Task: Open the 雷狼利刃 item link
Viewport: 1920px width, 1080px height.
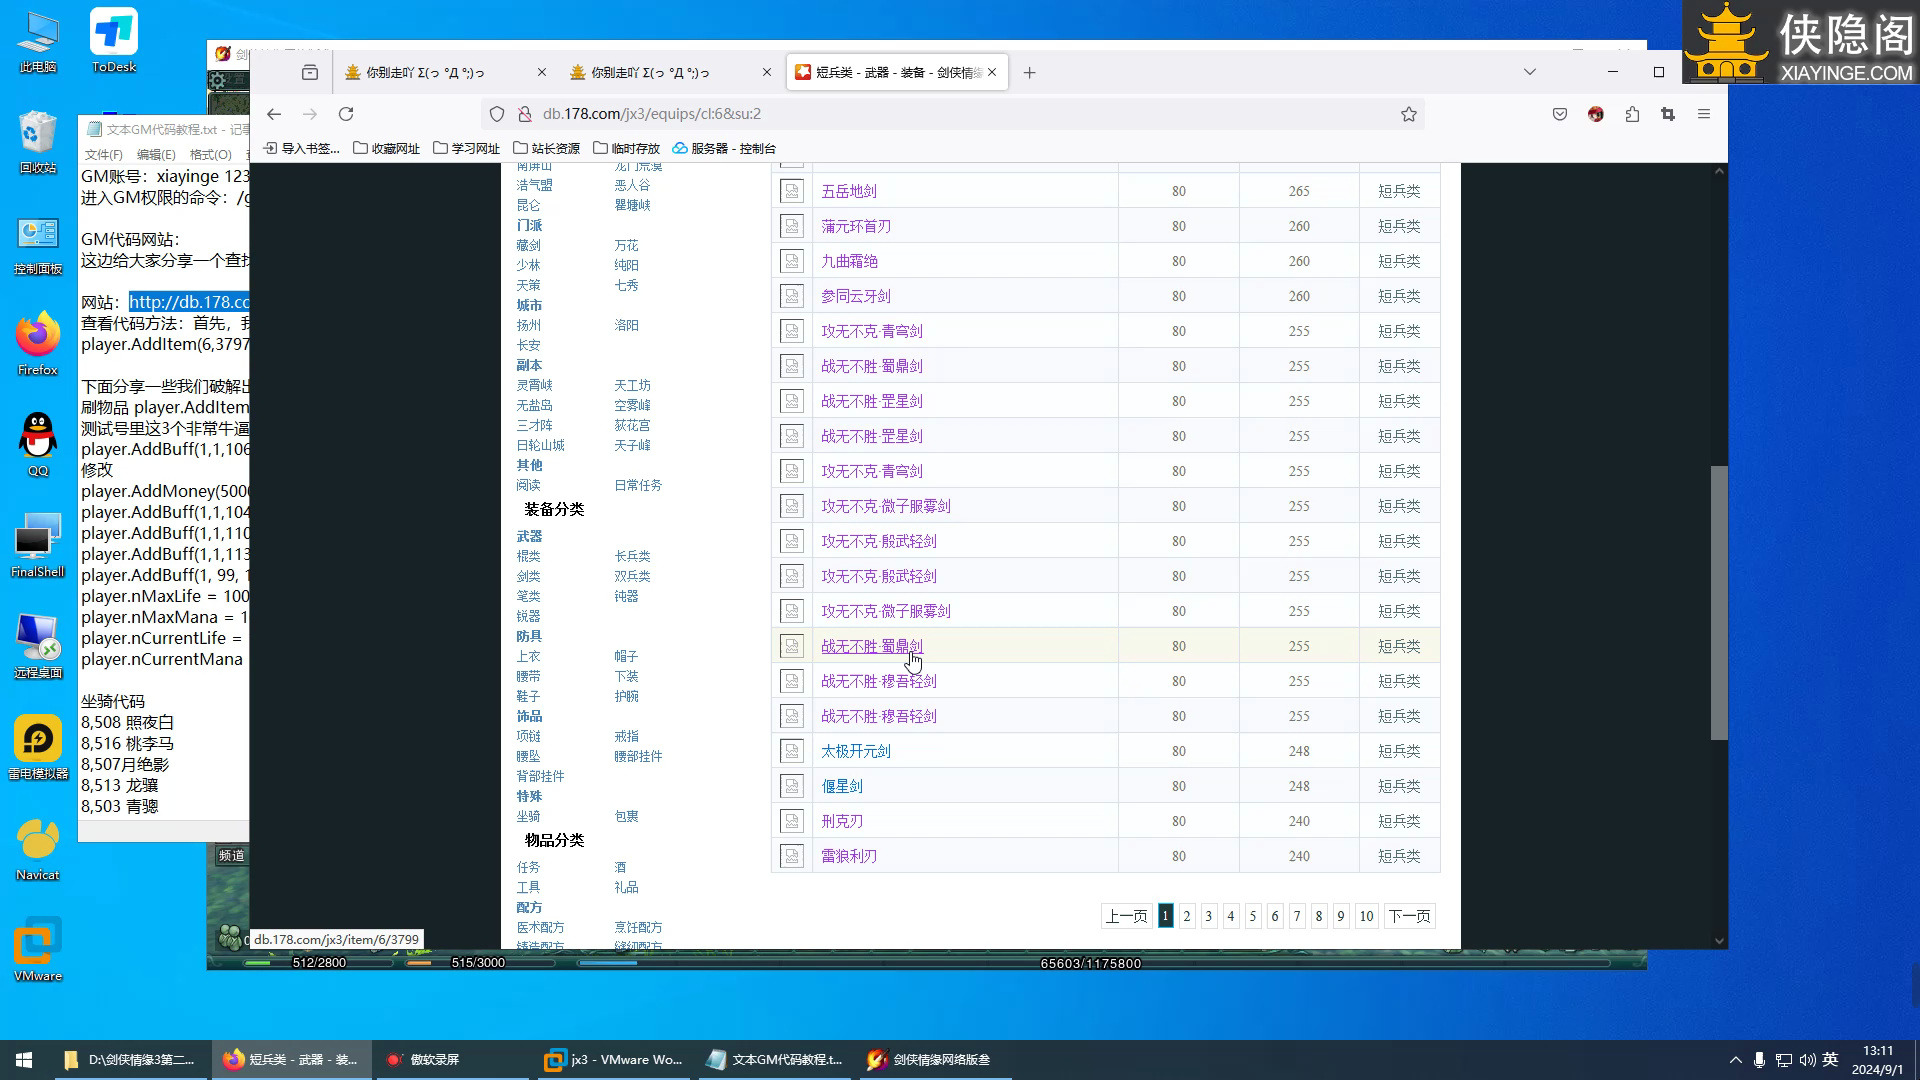Action: point(849,856)
